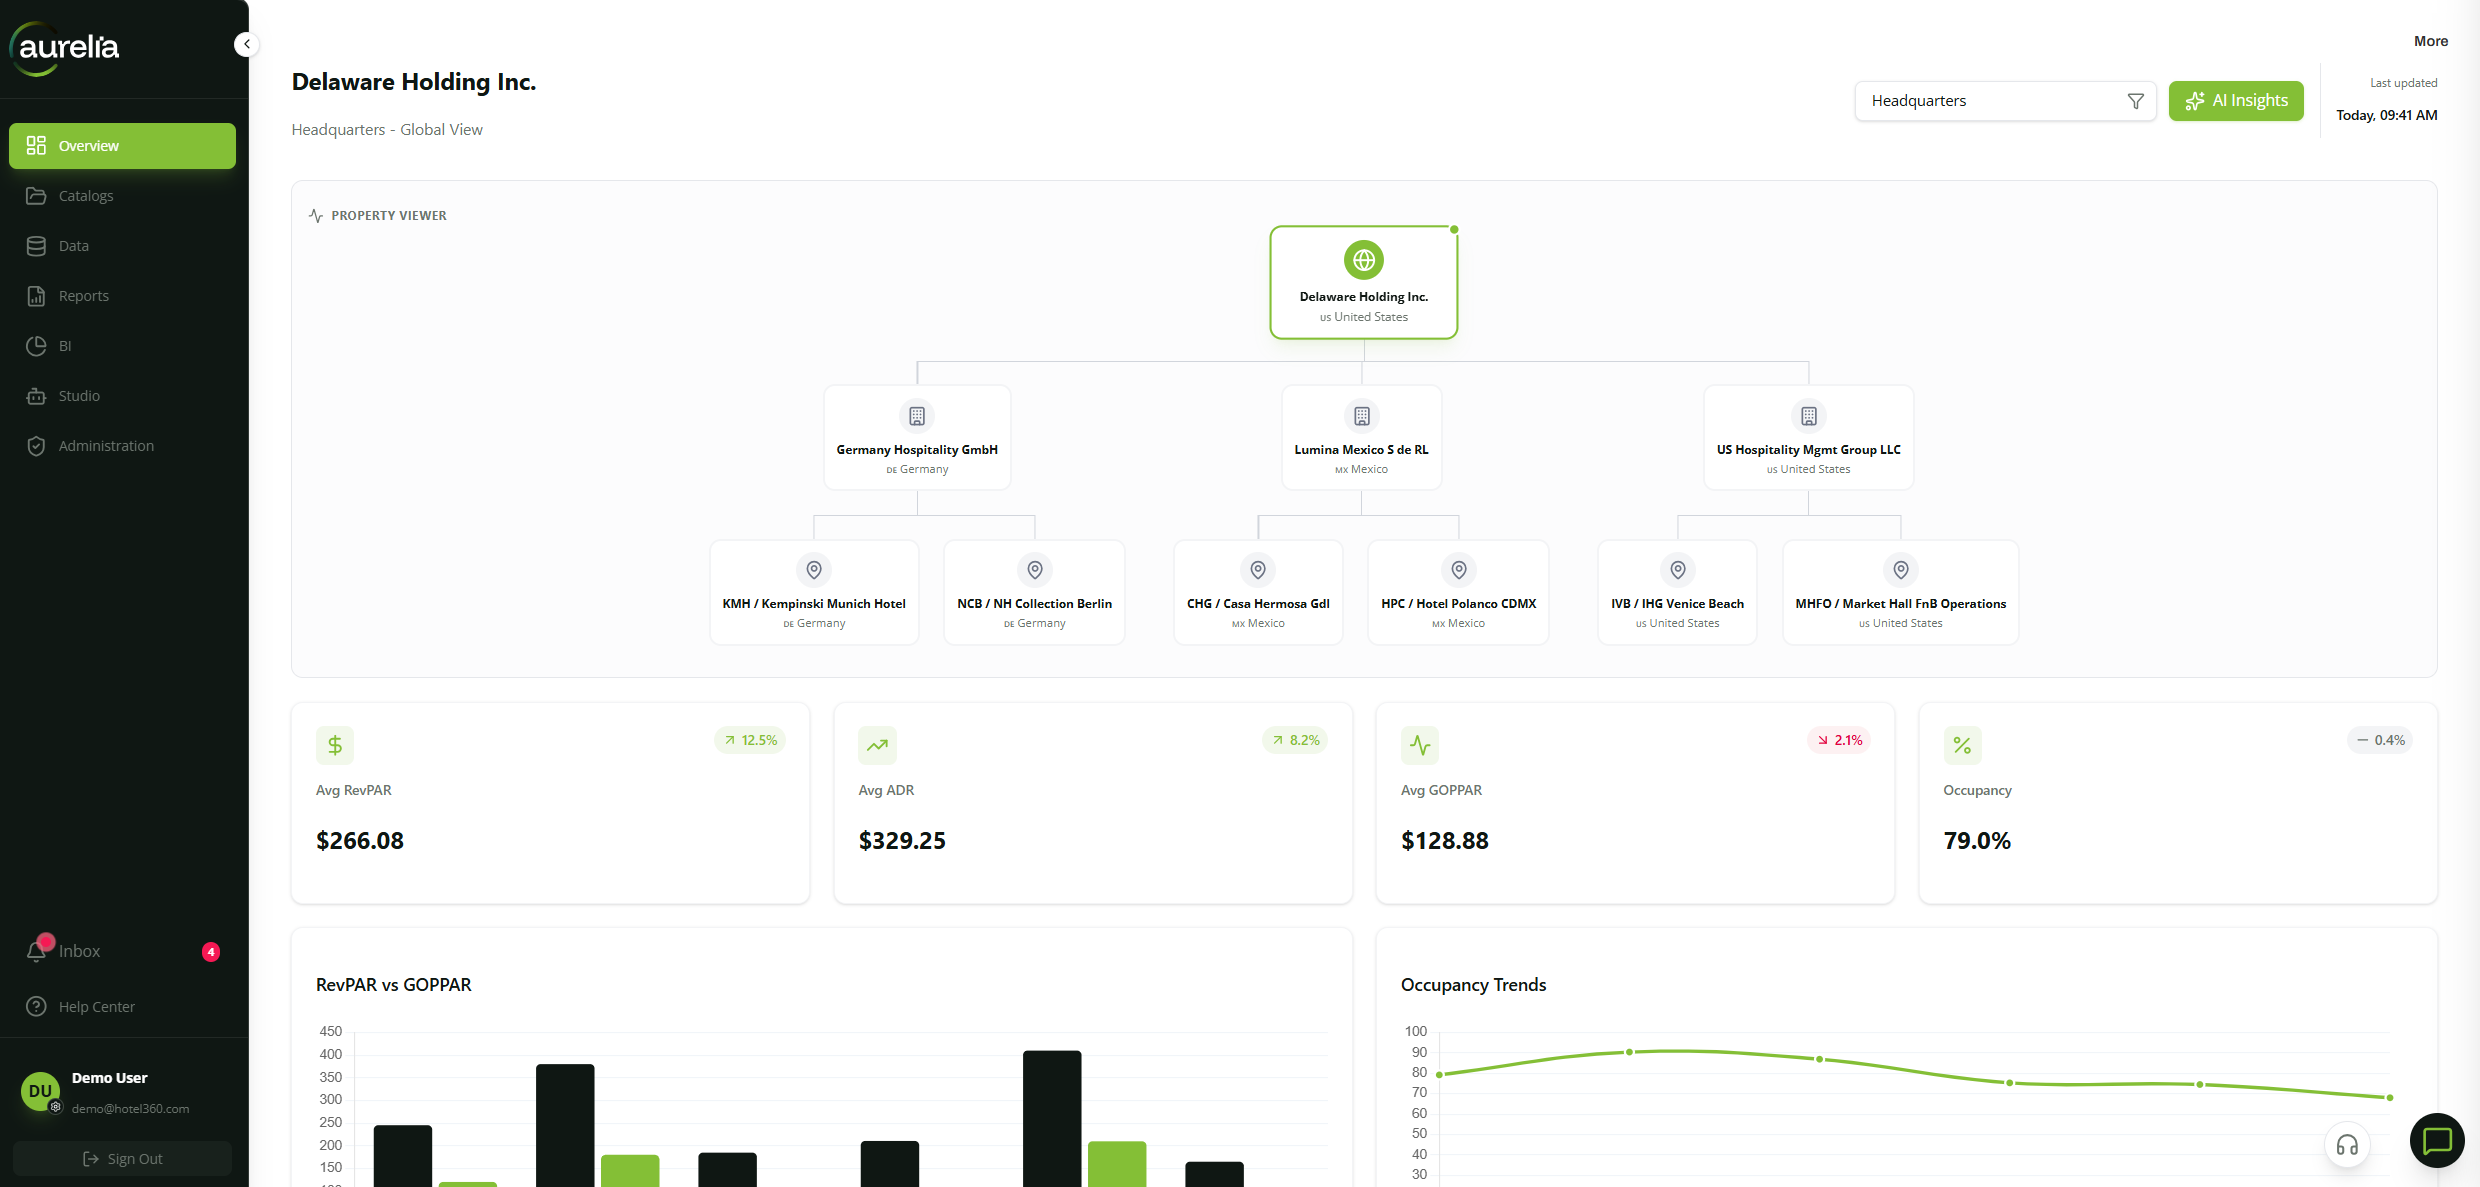
Task: Click the Studio robot icon
Action: [36, 396]
